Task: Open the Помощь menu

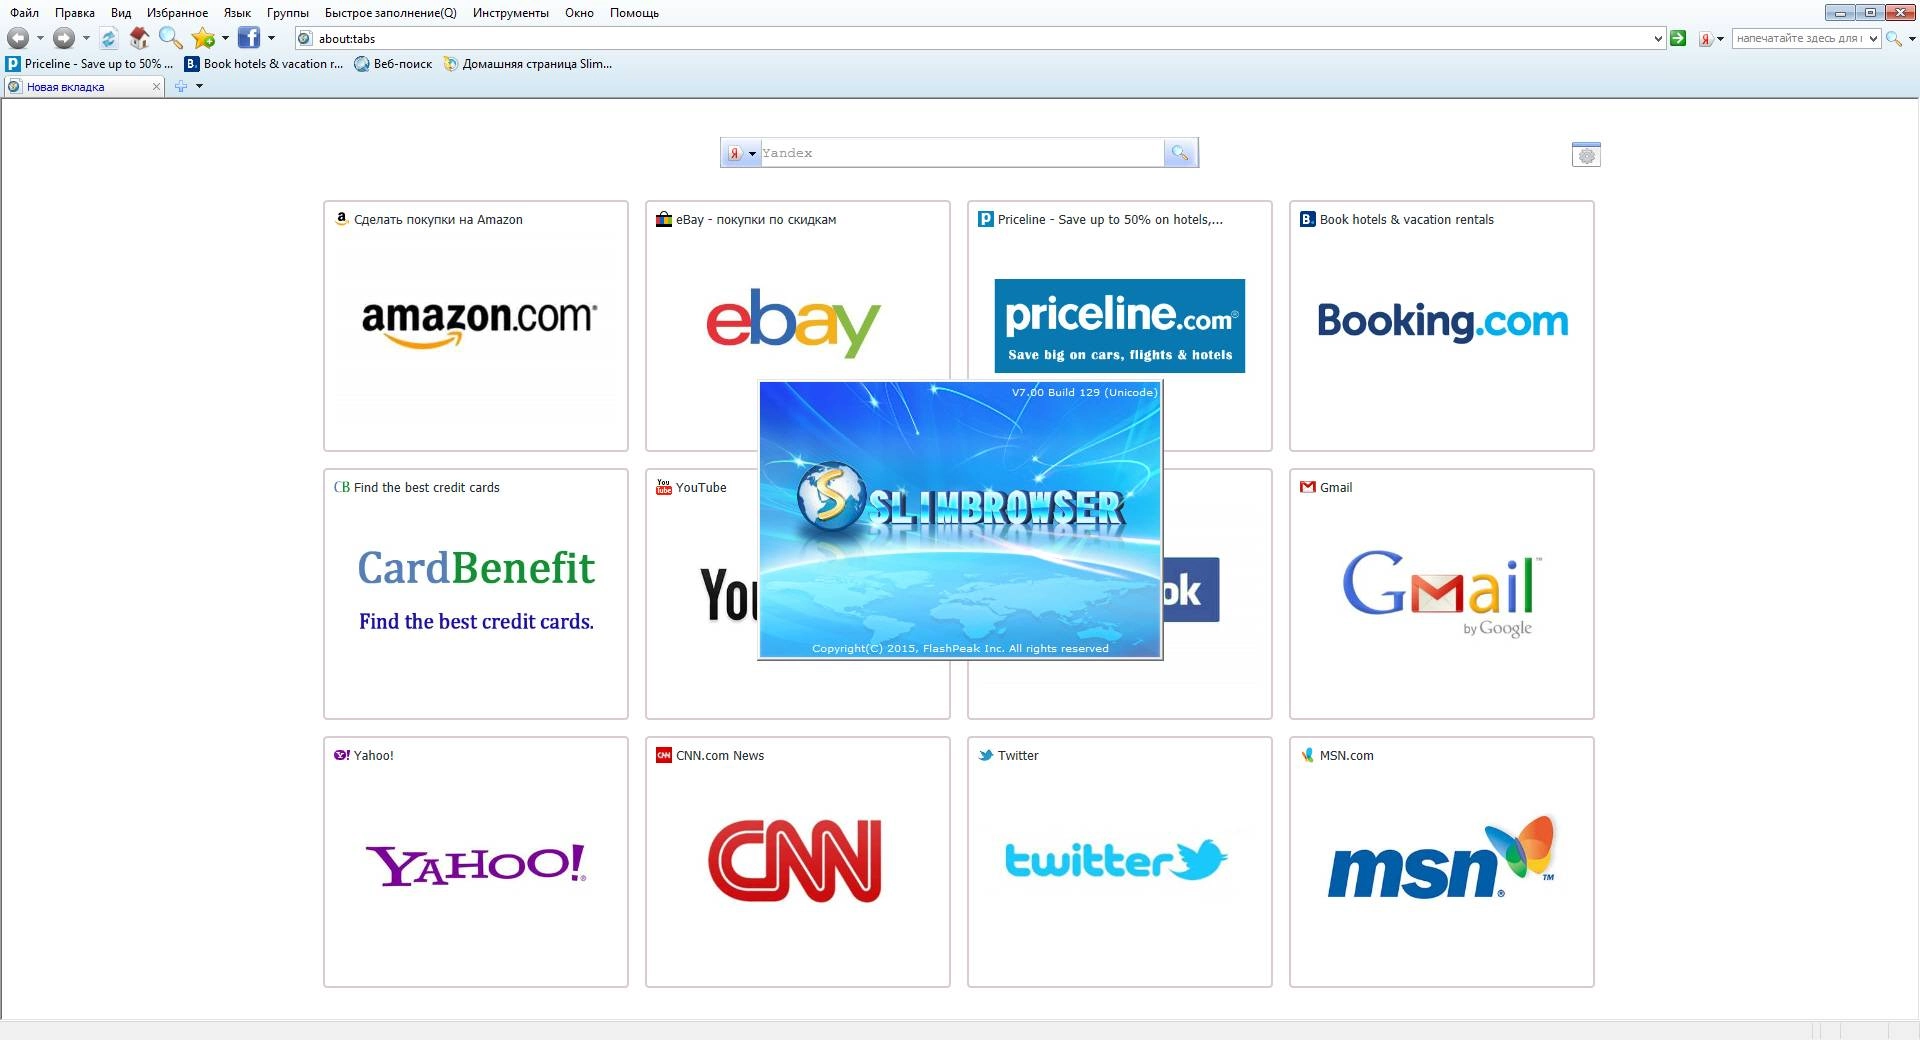Action: 634,13
